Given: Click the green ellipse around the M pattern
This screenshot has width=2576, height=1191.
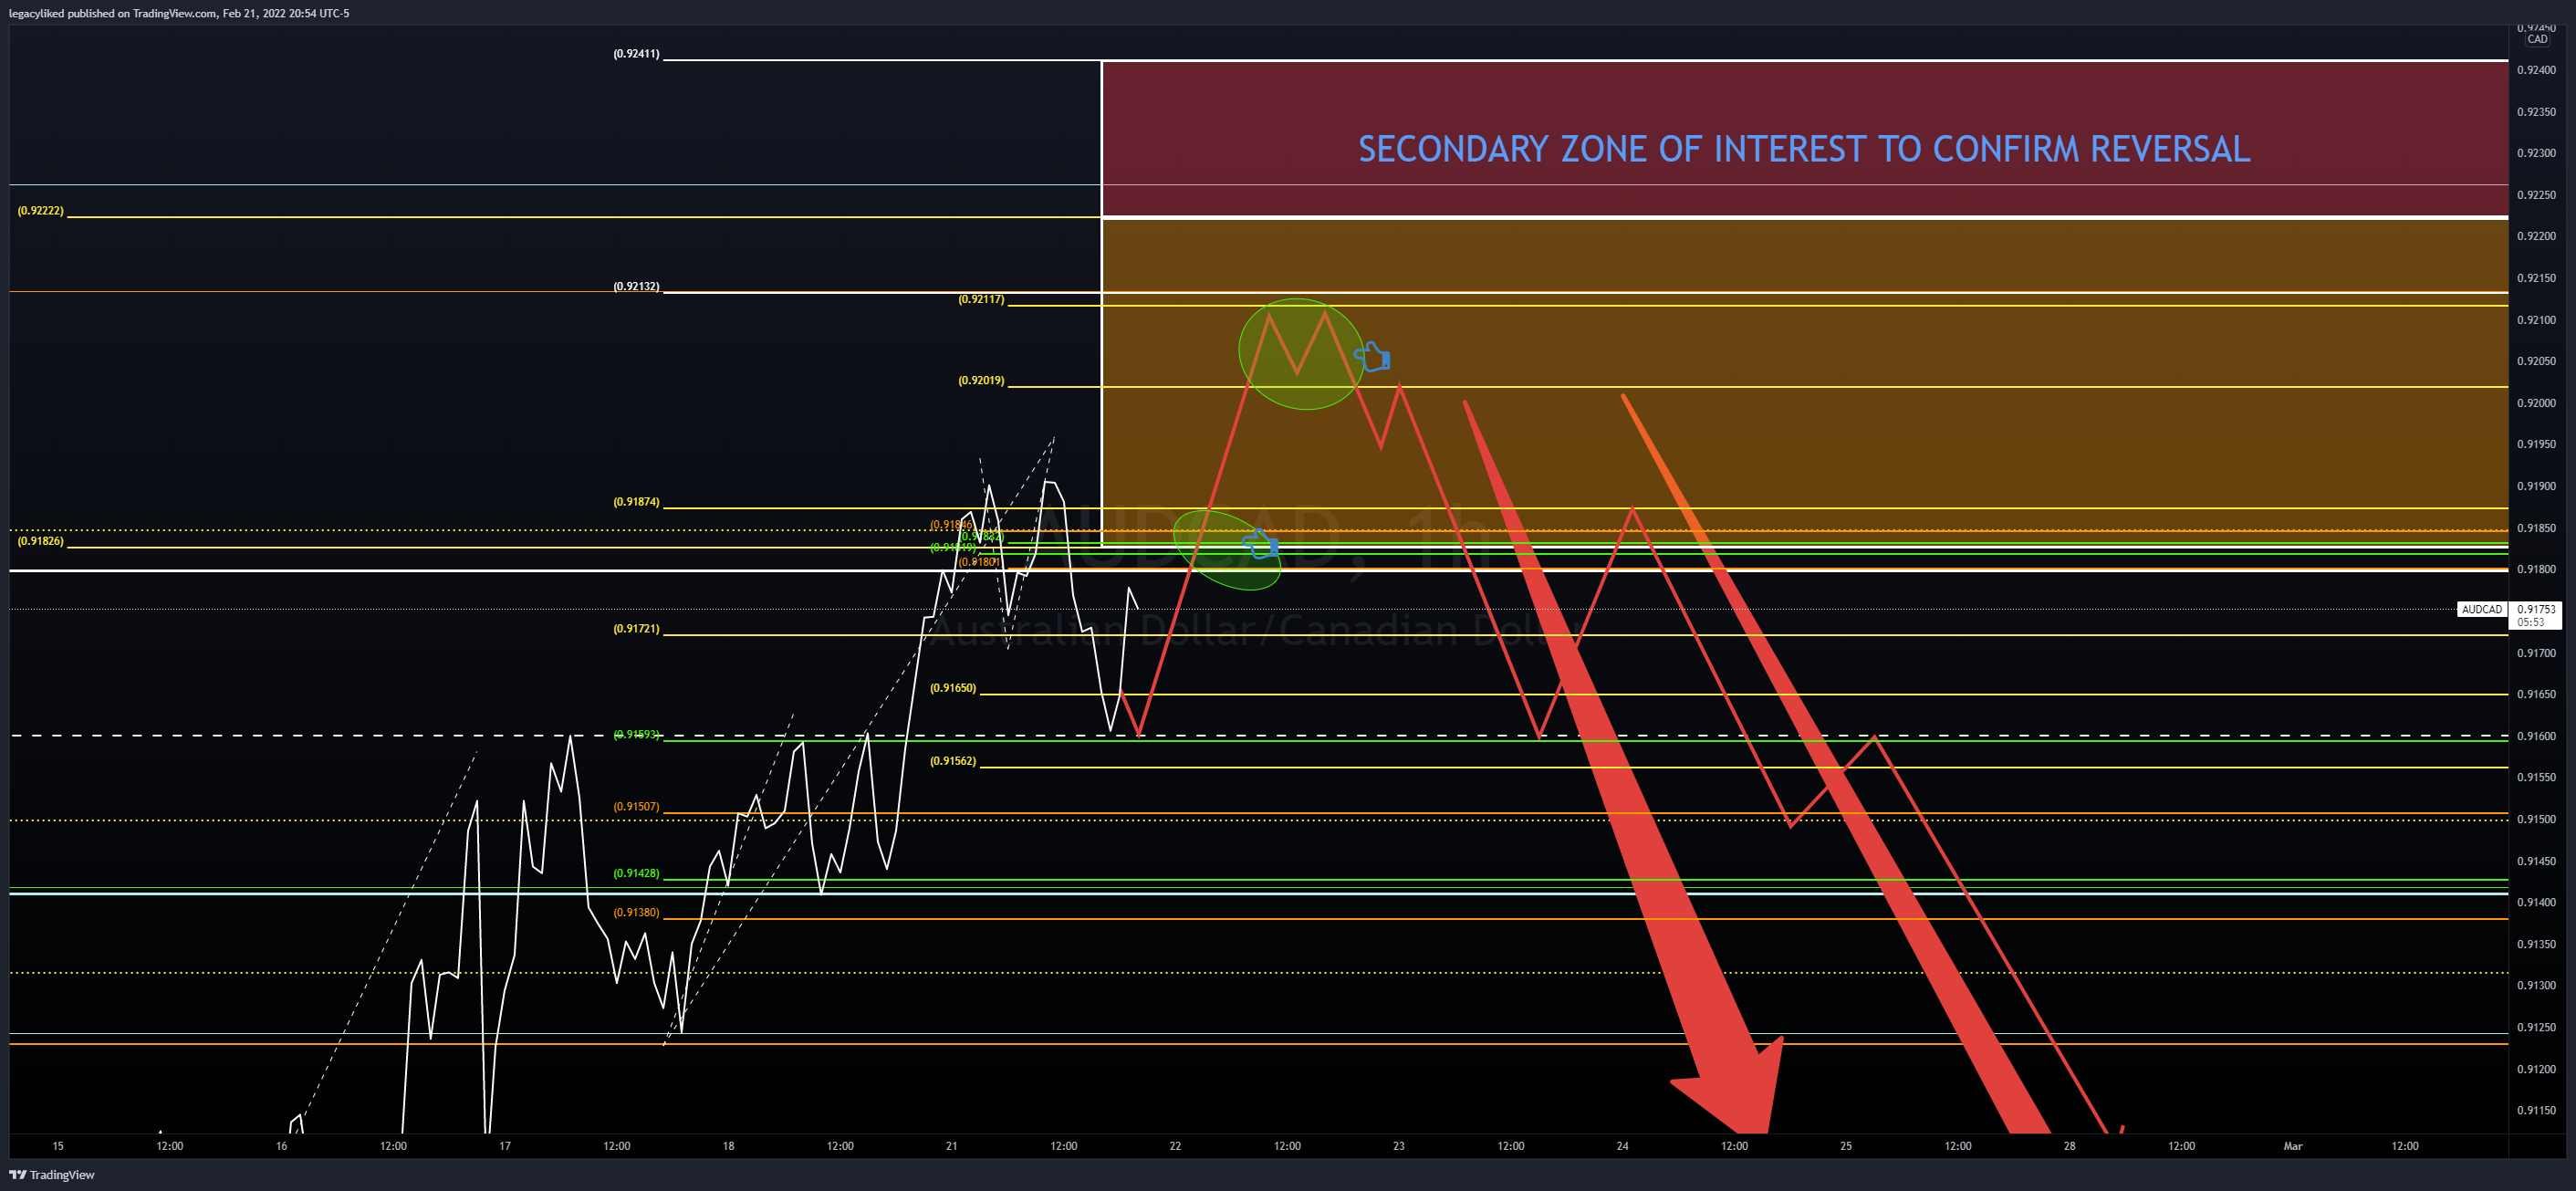Looking at the screenshot, I should click(x=1300, y=353).
